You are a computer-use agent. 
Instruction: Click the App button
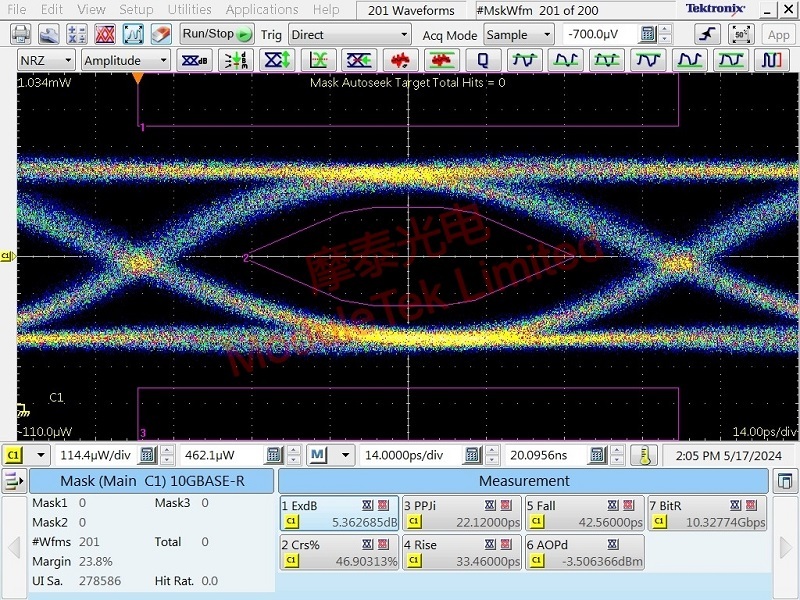(779, 34)
